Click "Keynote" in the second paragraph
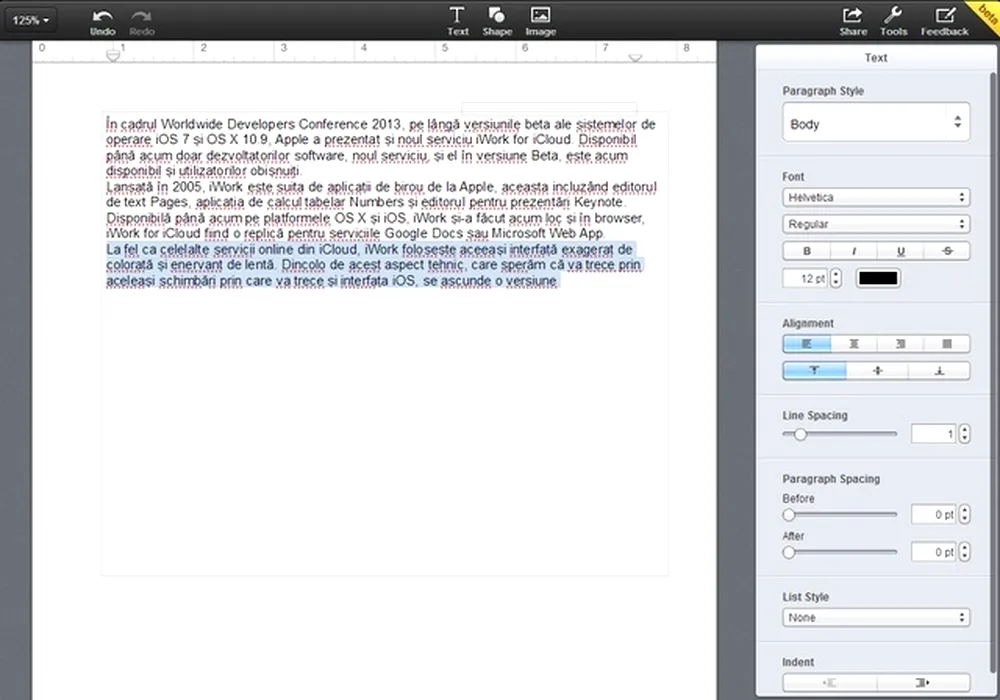Screen dimensions: 1000x700 pyautogui.click(x=598, y=202)
